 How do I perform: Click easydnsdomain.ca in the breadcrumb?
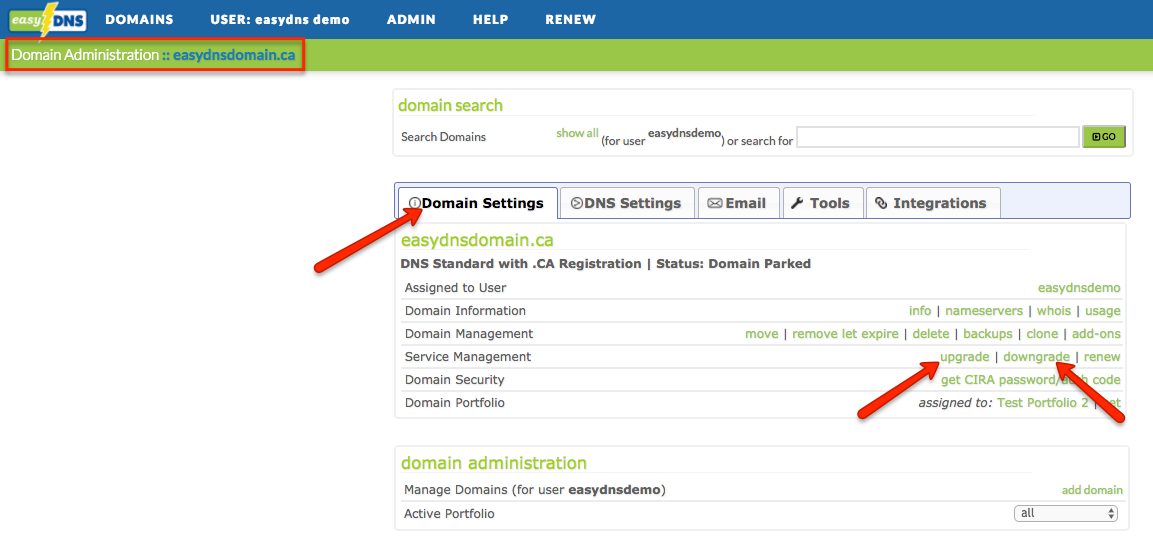click(234, 55)
